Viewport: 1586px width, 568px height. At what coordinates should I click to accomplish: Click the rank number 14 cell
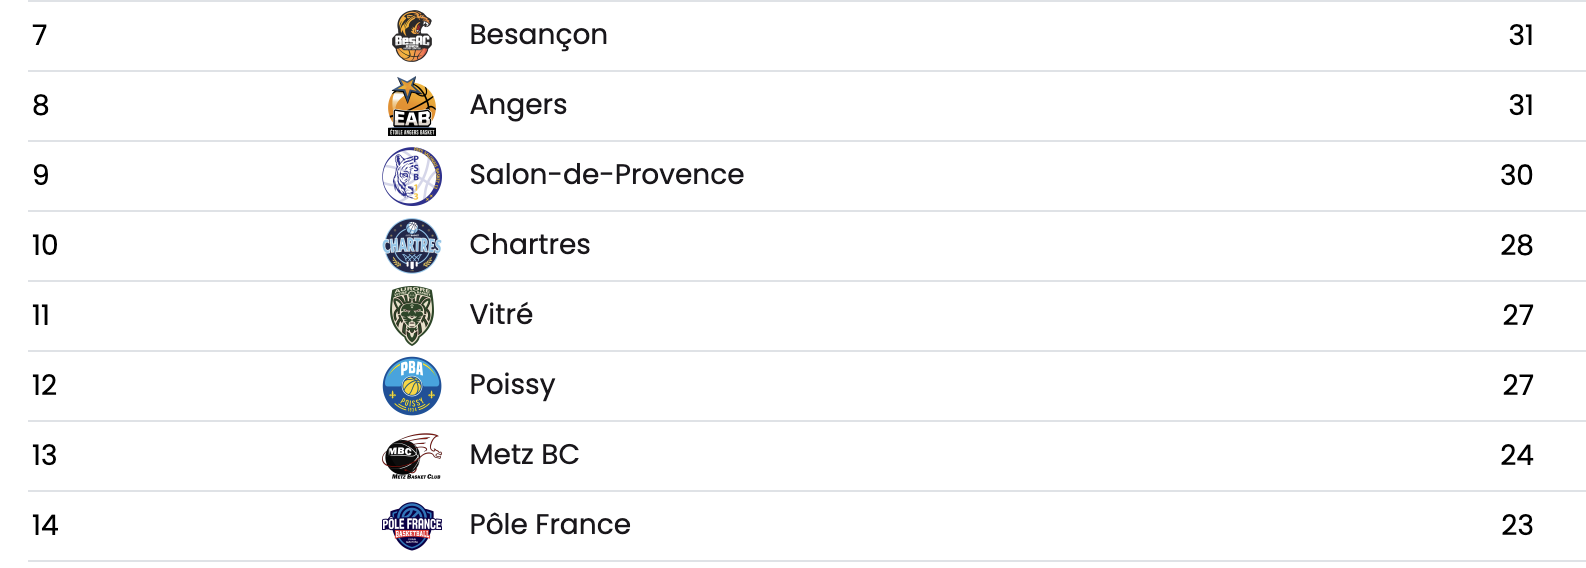[45, 526]
